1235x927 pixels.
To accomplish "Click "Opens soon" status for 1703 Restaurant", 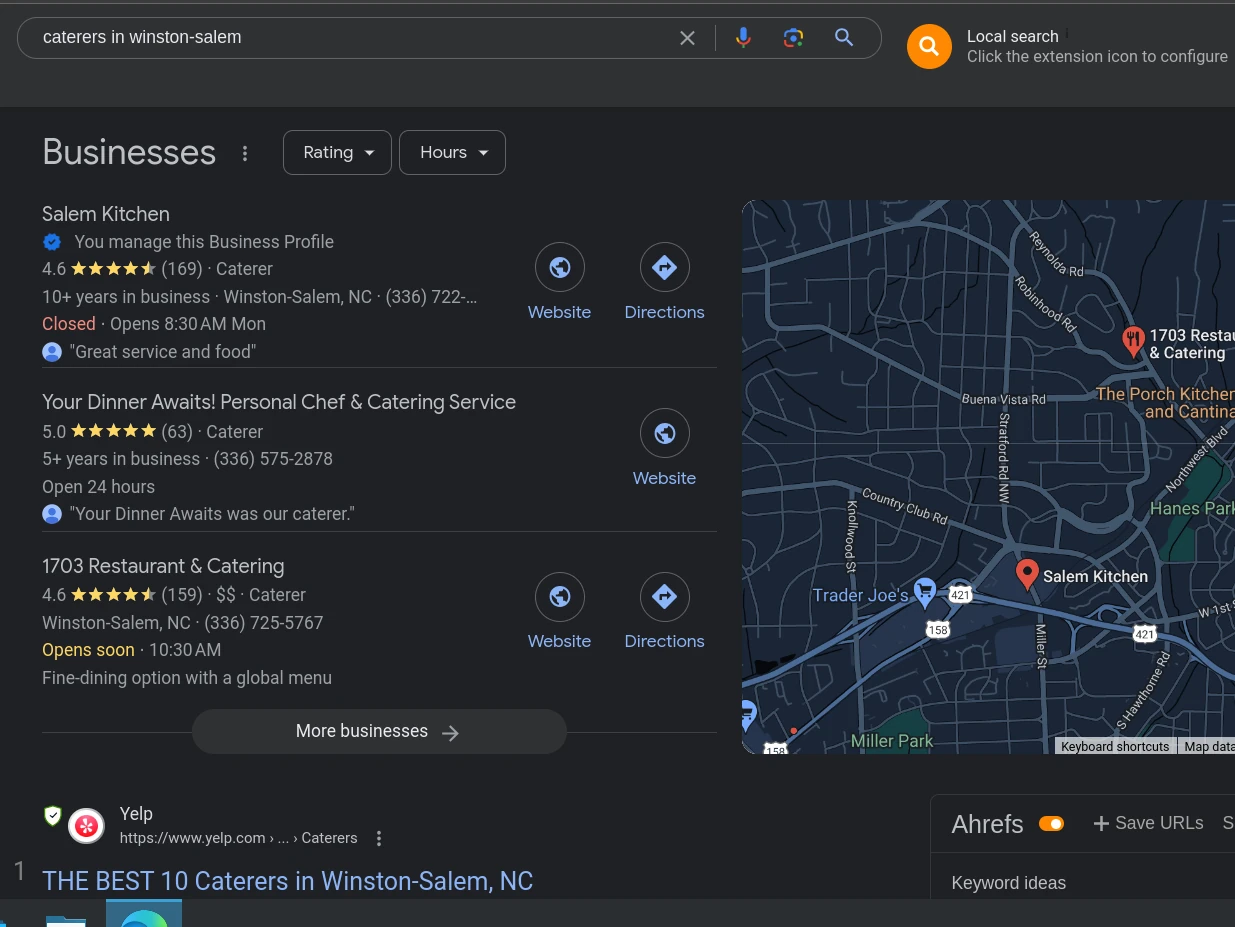I will pyautogui.click(x=88, y=650).
